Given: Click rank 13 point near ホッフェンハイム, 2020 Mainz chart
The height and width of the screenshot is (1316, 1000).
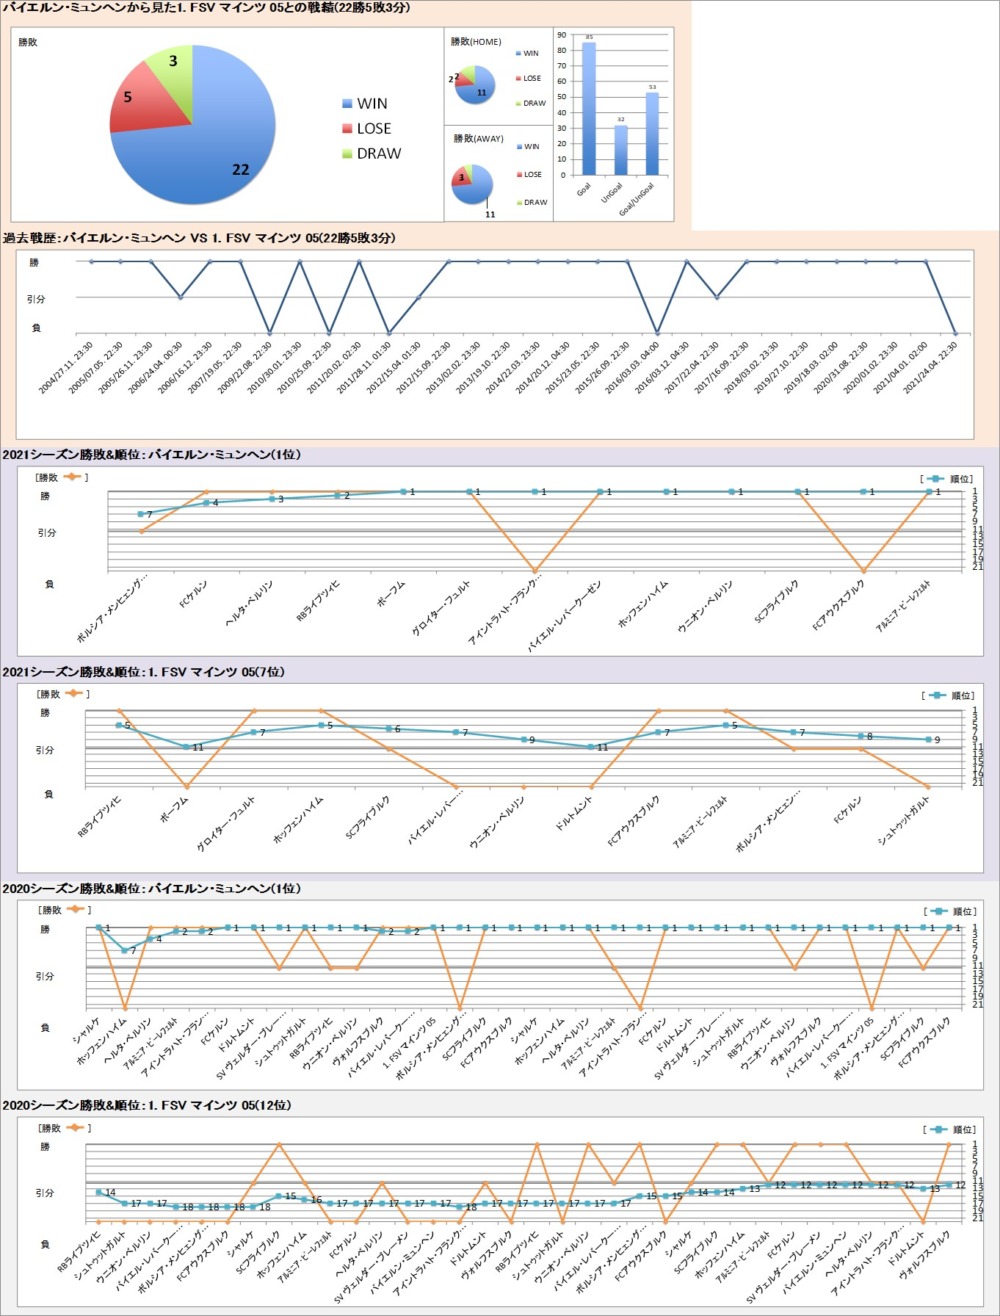Looking at the screenshot, I should click(743, 1188).
